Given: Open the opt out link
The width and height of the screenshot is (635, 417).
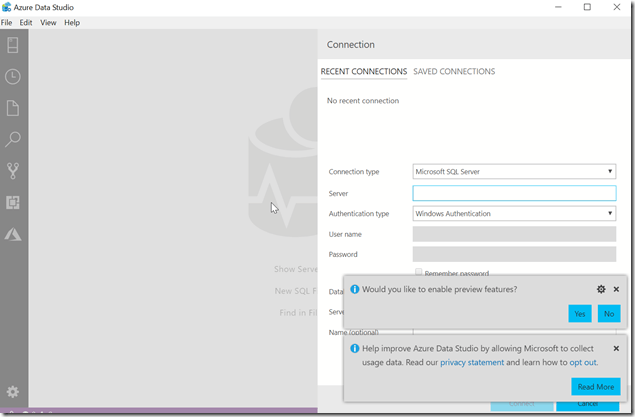Looking at the screenshot, I should (x=583, y=362).
